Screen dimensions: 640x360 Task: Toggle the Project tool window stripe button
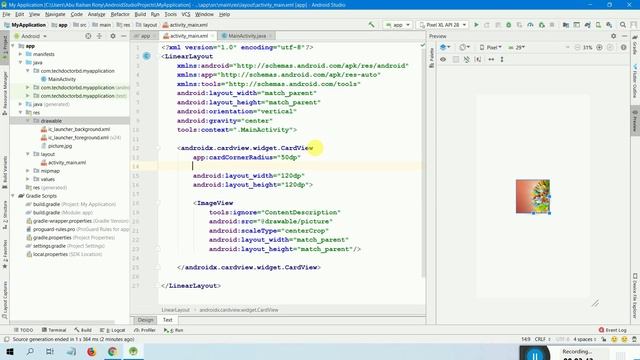click(4, 48)
